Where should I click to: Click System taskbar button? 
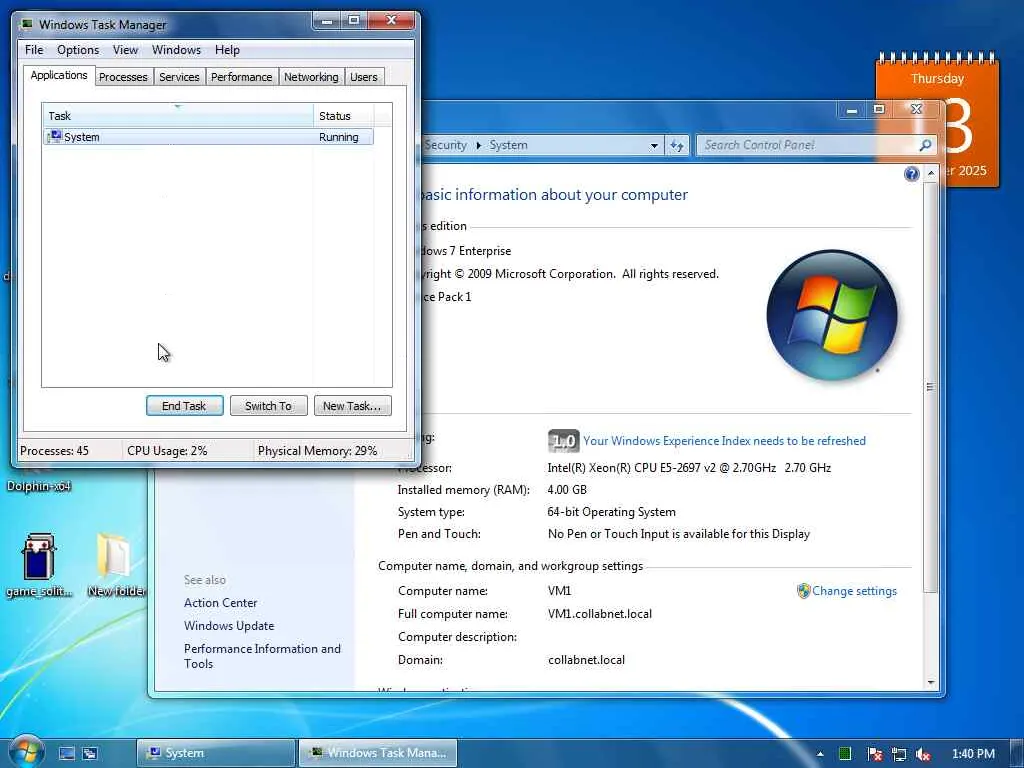pos(216,753)
